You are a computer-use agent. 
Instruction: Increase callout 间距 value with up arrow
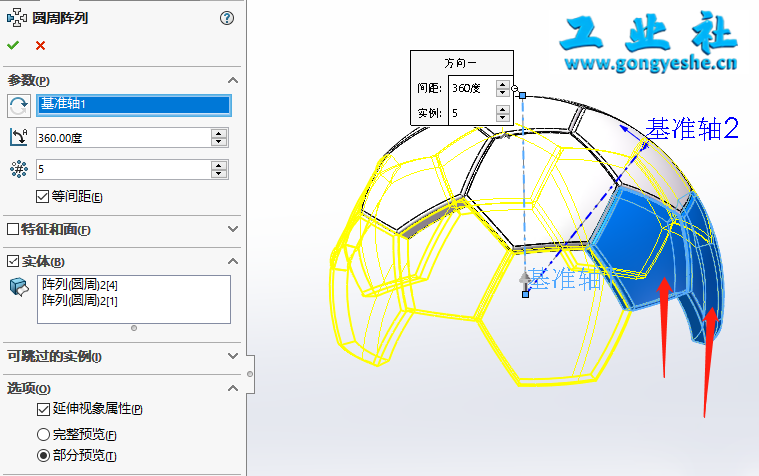[502, 84]
